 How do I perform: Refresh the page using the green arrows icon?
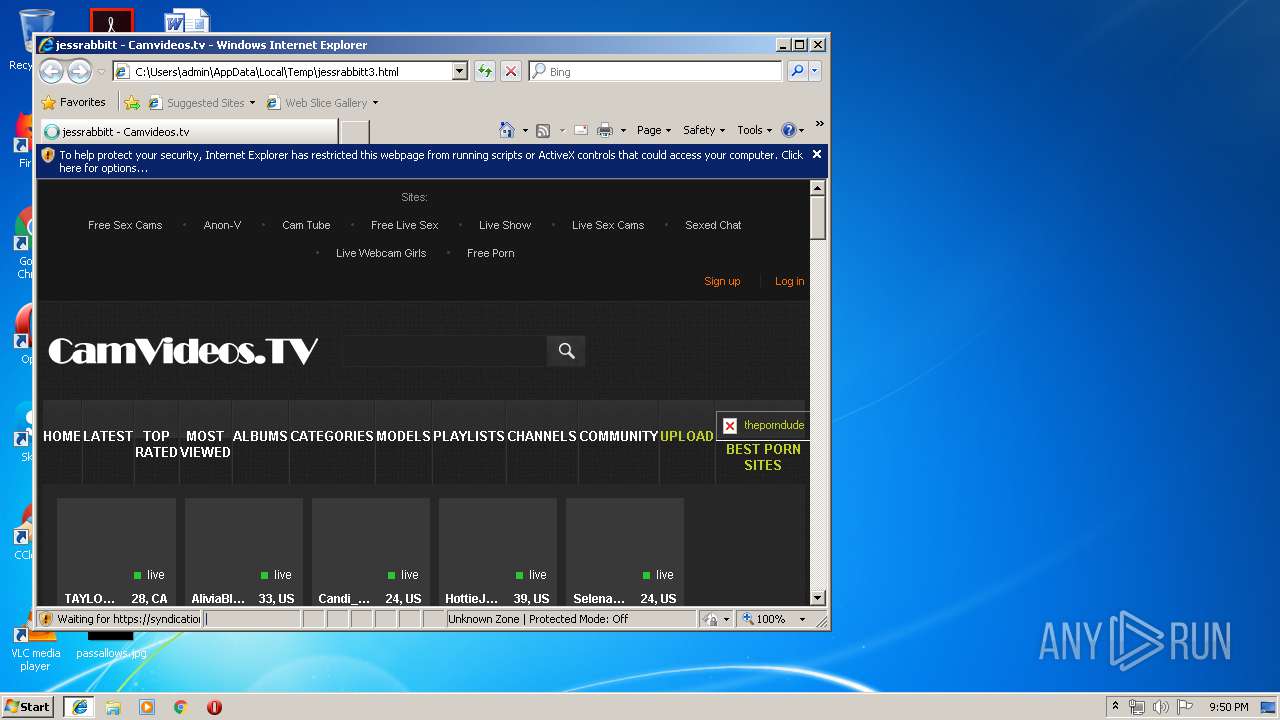tap(485, 71)
